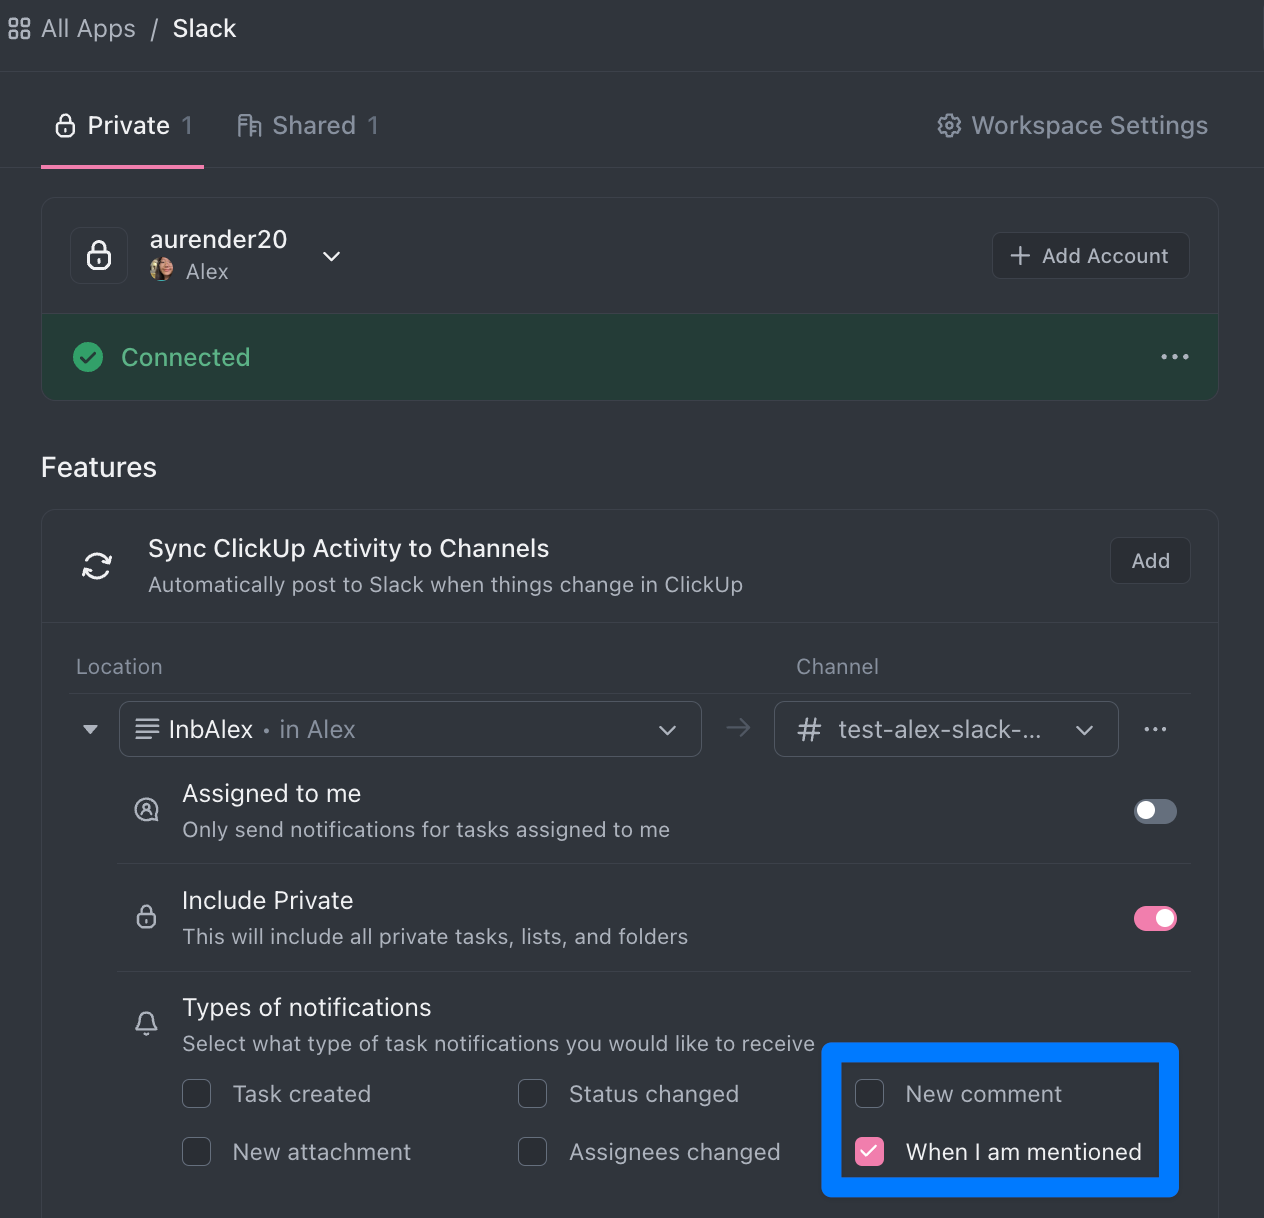Expand the aurender20 account chevron
1264x1218 pixels.
pos(332,257)
